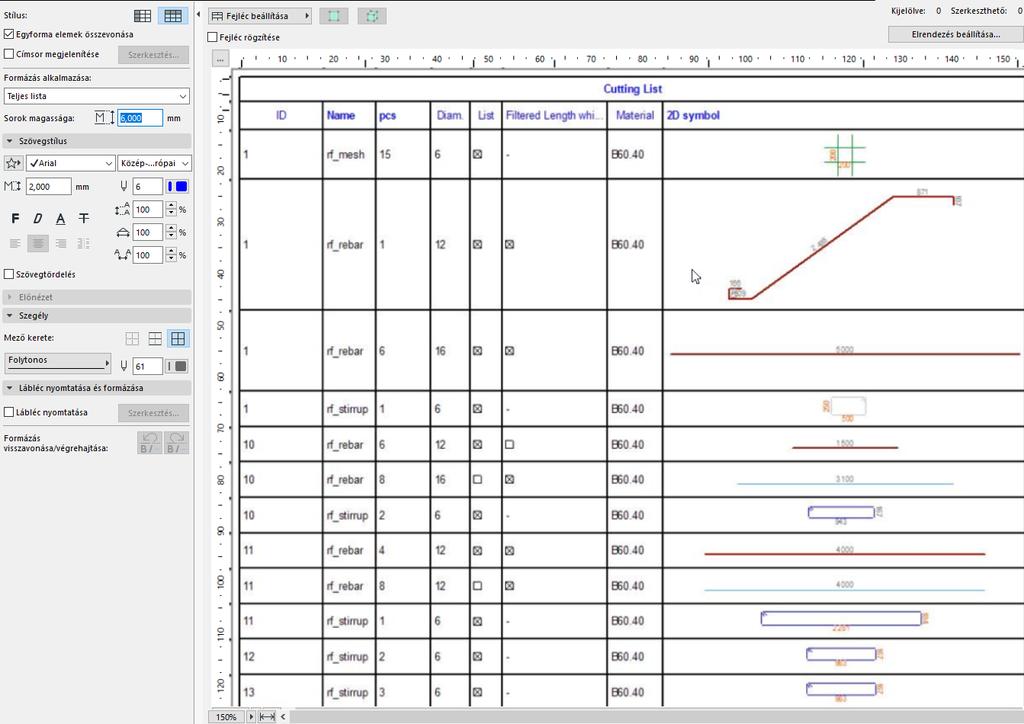This screenshot has height=724, width=1024.
Task: Click Szerkesztés button next to Lábléc nyomtatása
Action: (153, 413)
